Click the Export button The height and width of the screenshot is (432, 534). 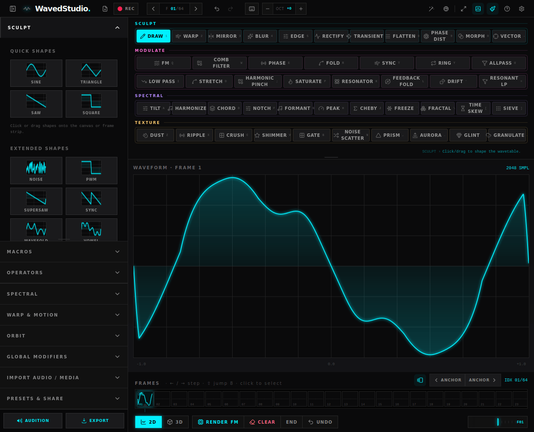[x=95, y=420]
